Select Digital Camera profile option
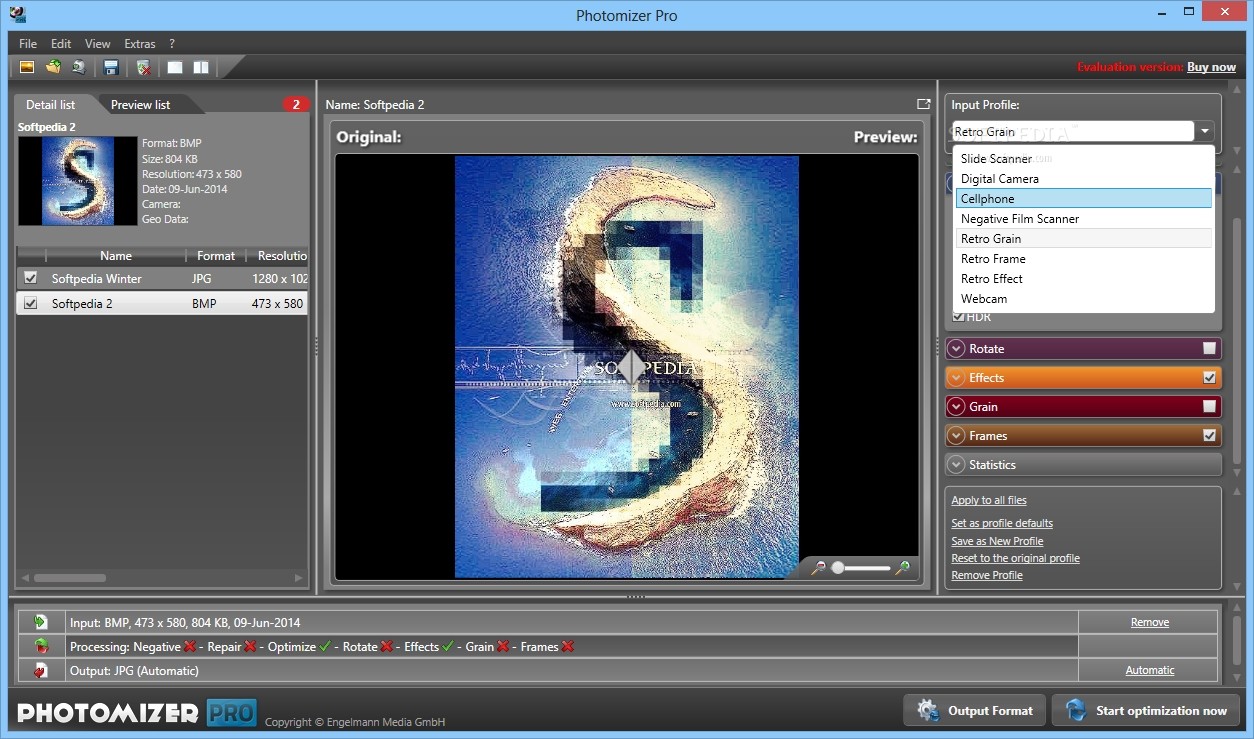The image size is (1254, 739). (1083, 178)
